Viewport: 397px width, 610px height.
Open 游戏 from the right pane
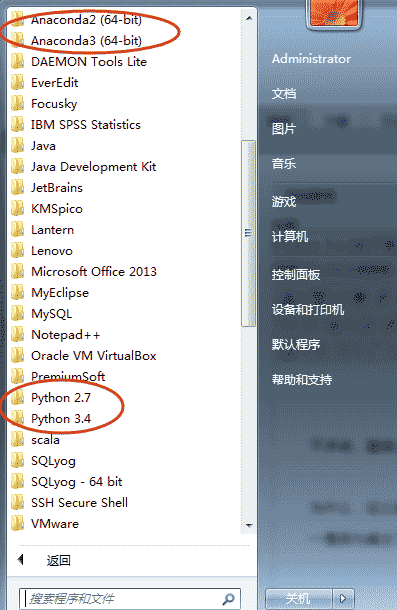[x=284, y=202]
